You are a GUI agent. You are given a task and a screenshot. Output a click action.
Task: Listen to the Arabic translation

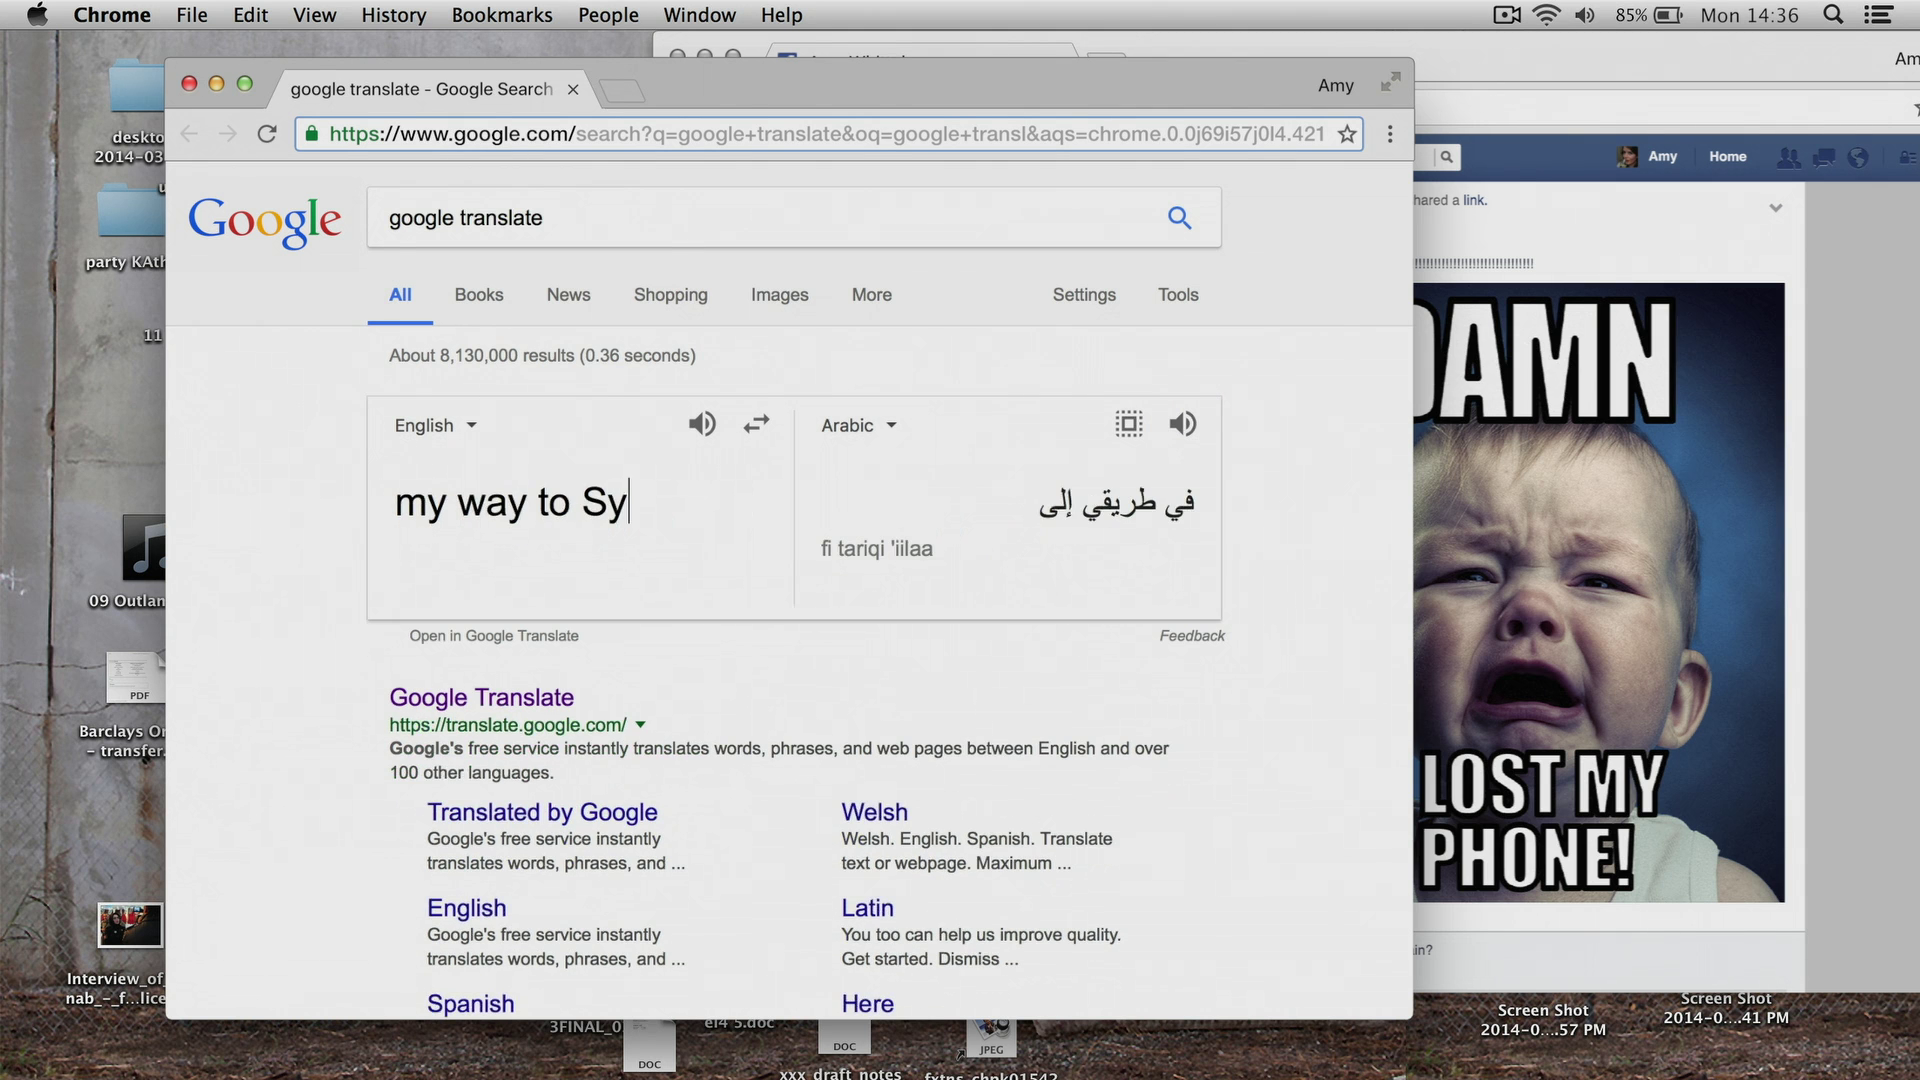click(x=1183, y=424)
